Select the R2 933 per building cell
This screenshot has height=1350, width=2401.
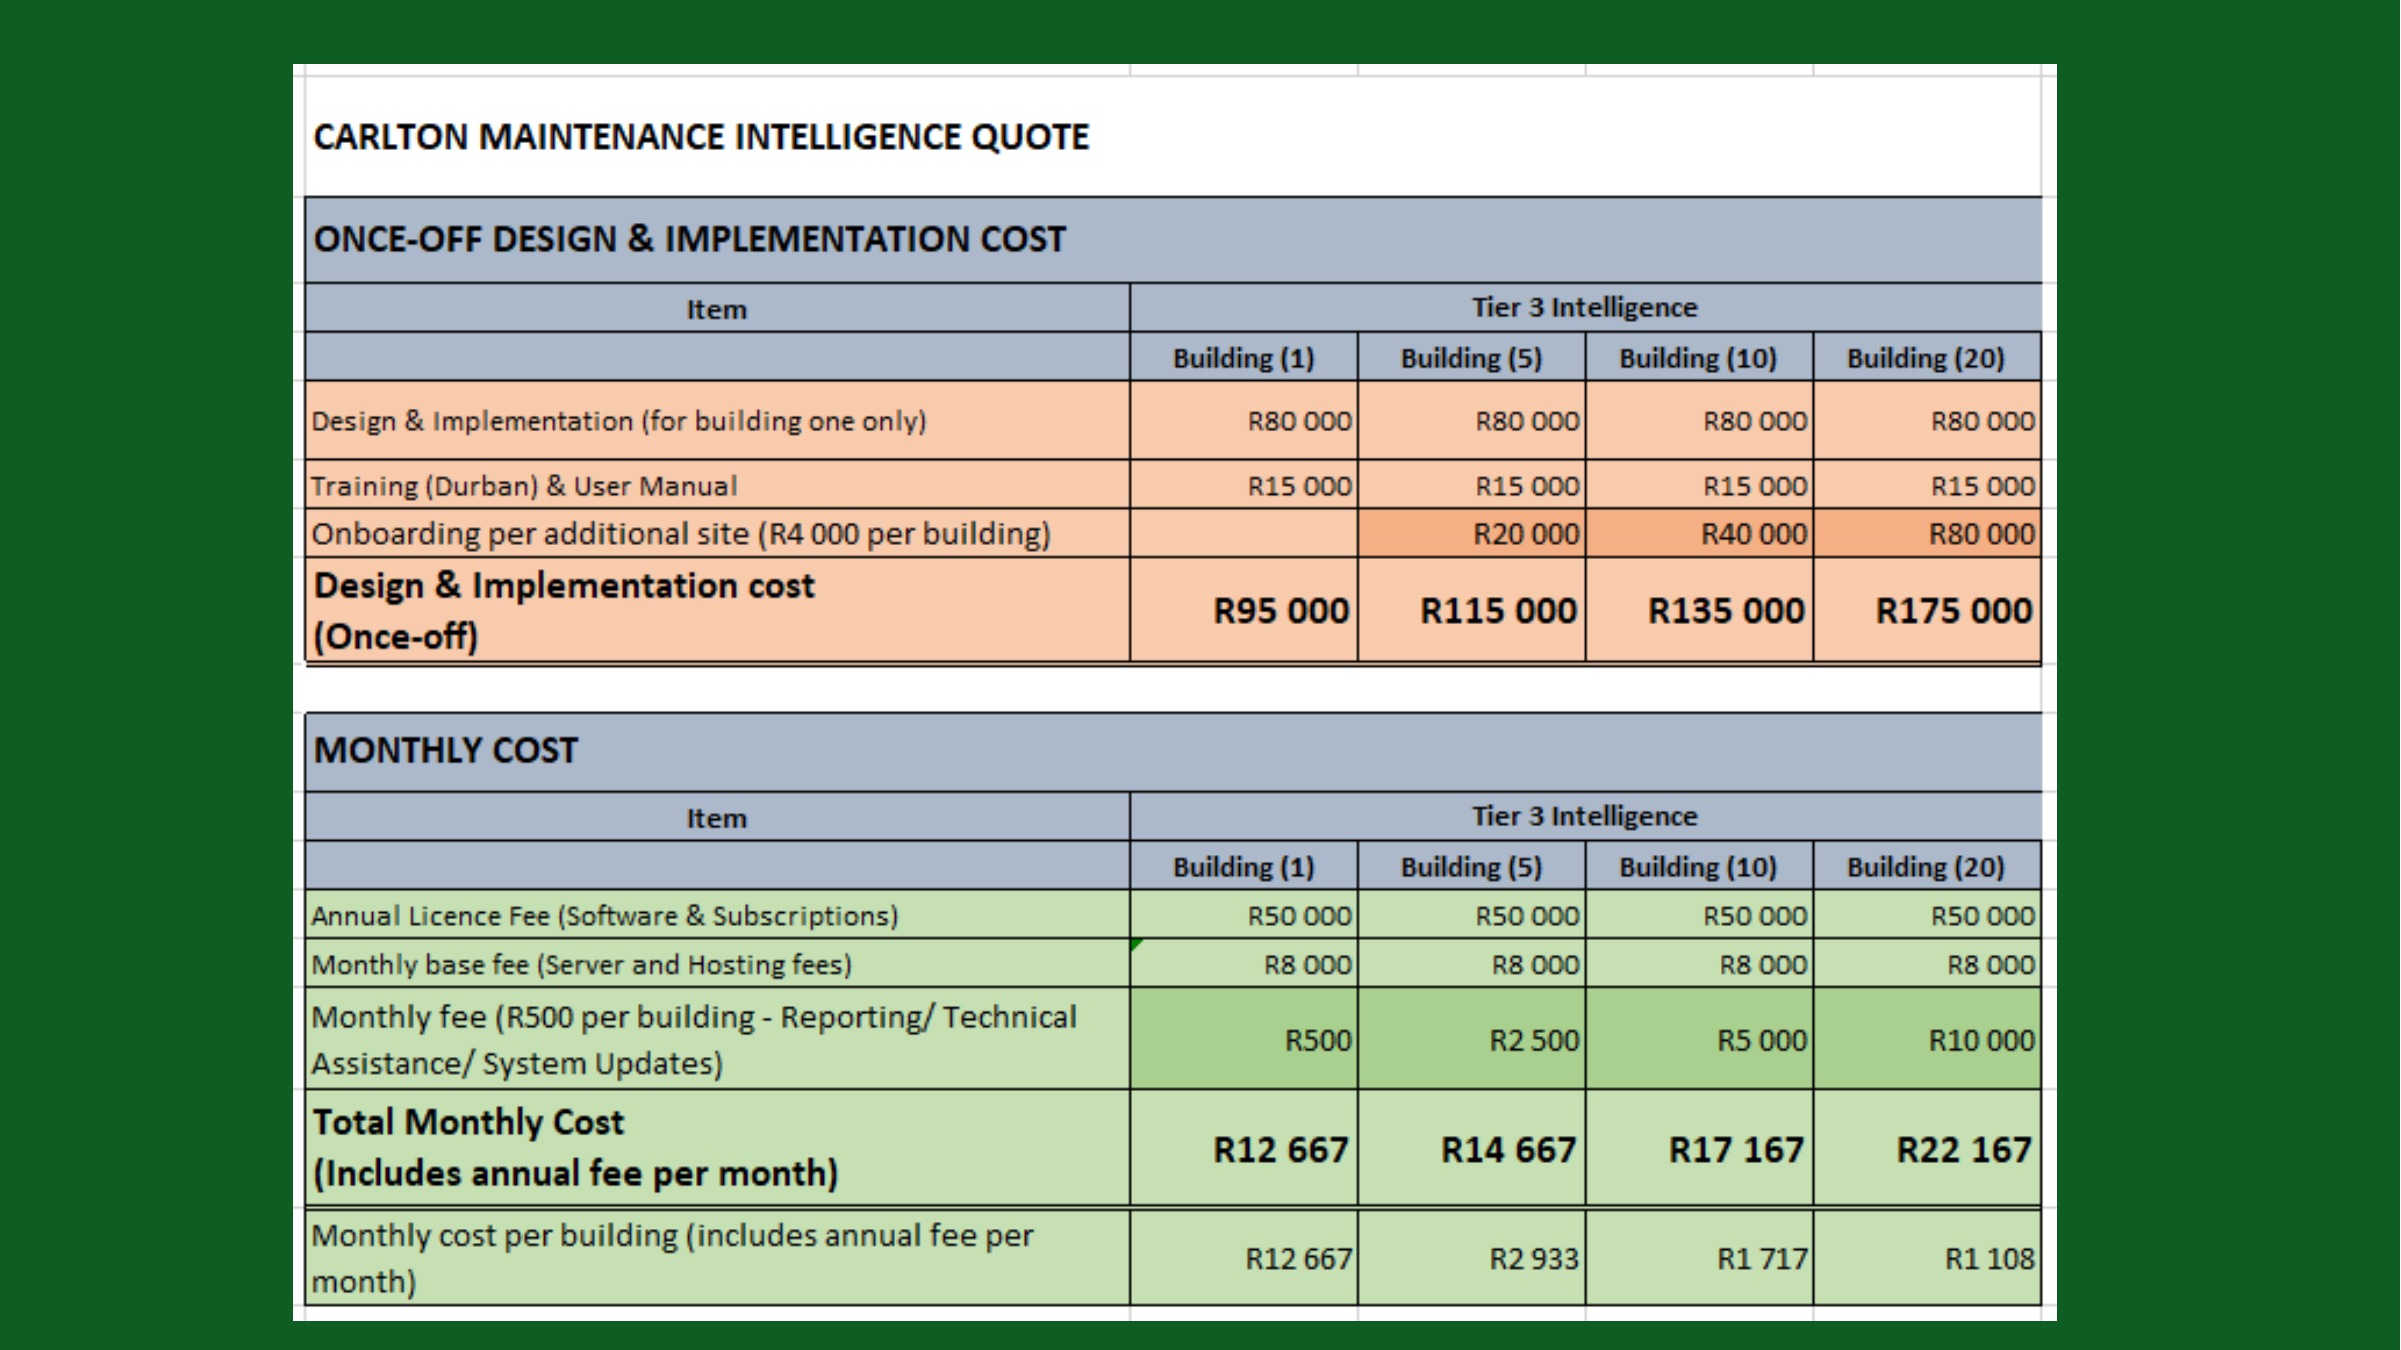coord(1472,1258)
